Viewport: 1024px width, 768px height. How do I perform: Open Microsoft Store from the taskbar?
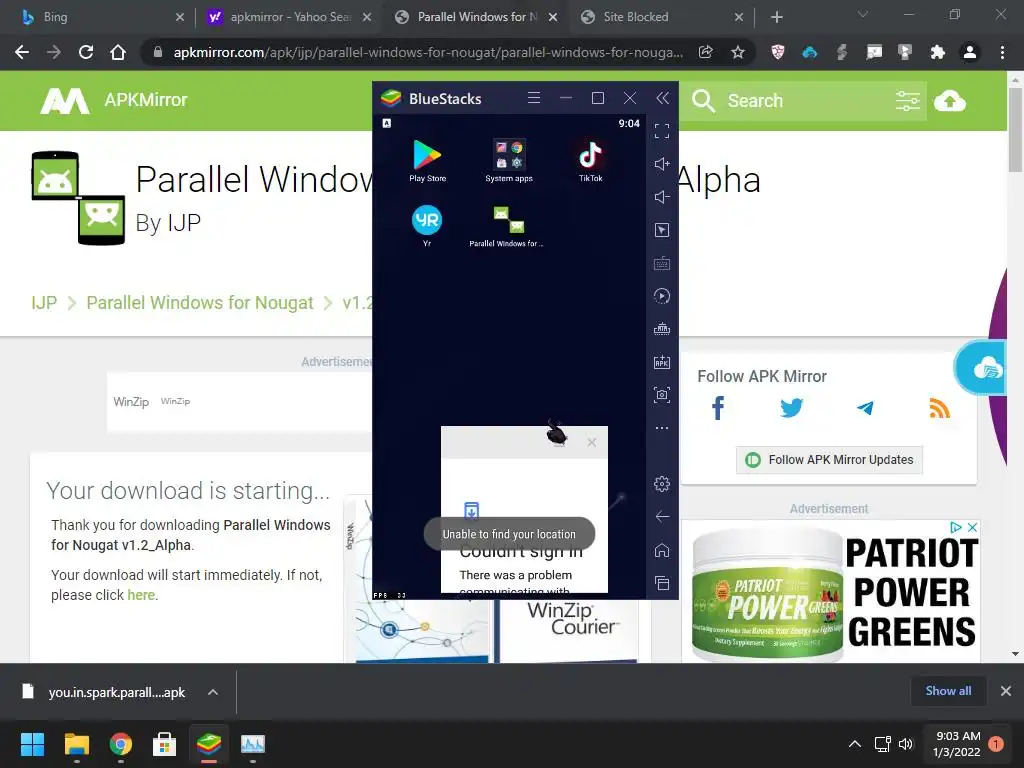[x=164, y=744]
